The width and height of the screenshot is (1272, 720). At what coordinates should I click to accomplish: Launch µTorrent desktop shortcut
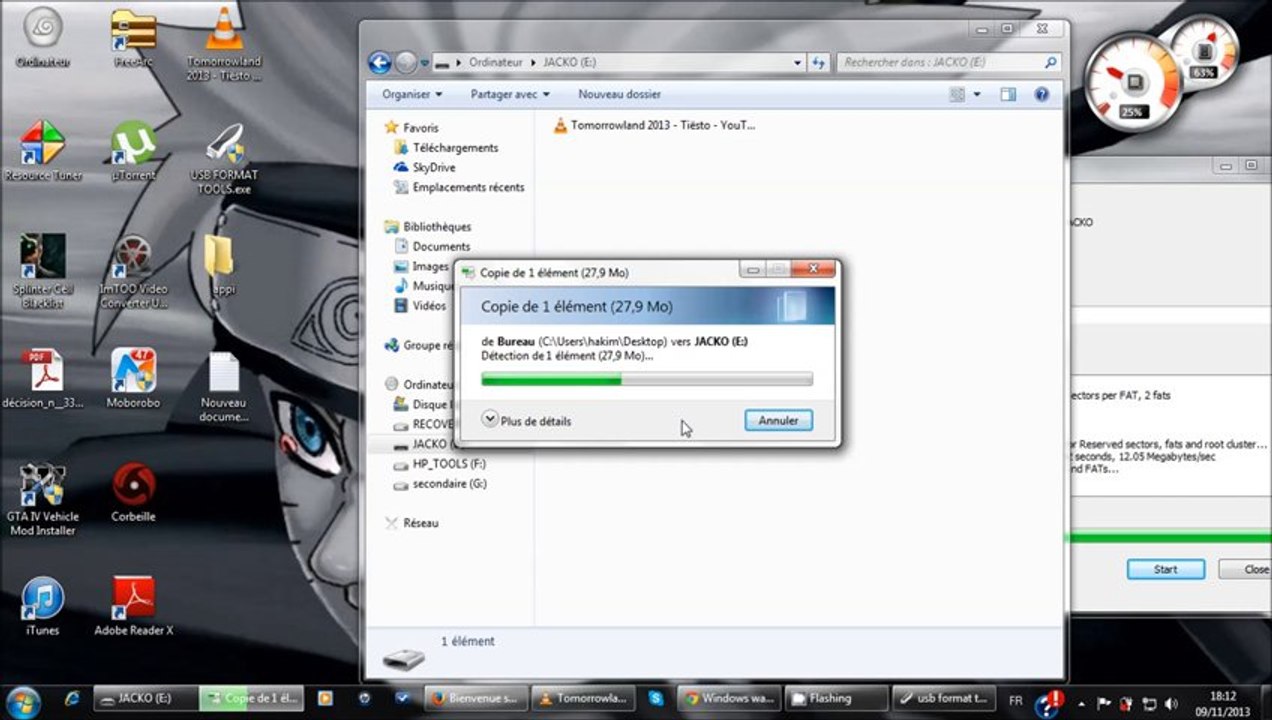(133, 150)
